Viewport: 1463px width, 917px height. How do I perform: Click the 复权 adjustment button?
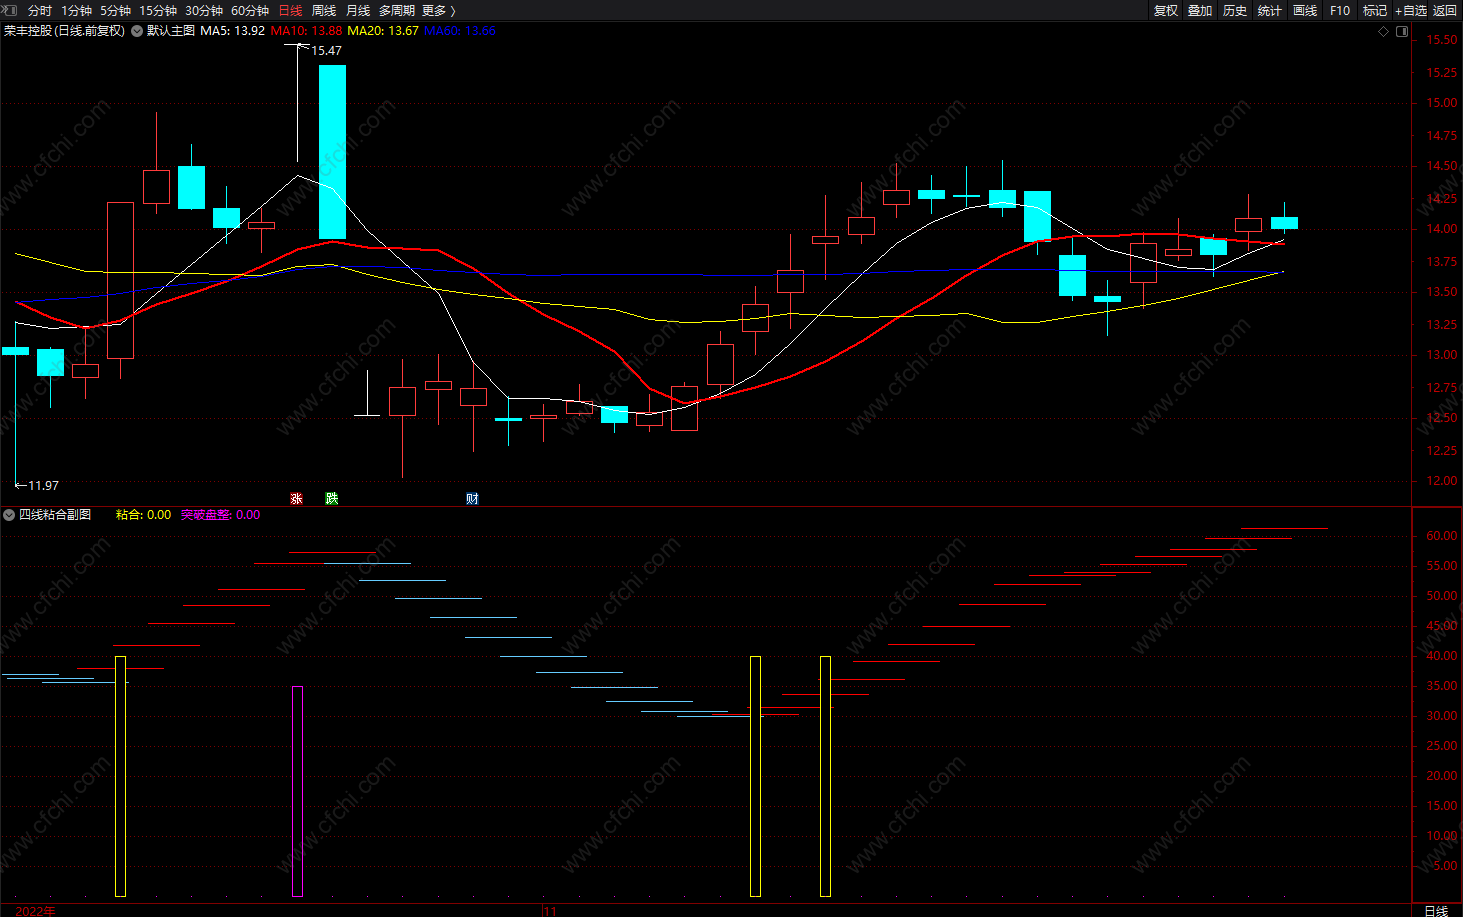click(1166, 11)
